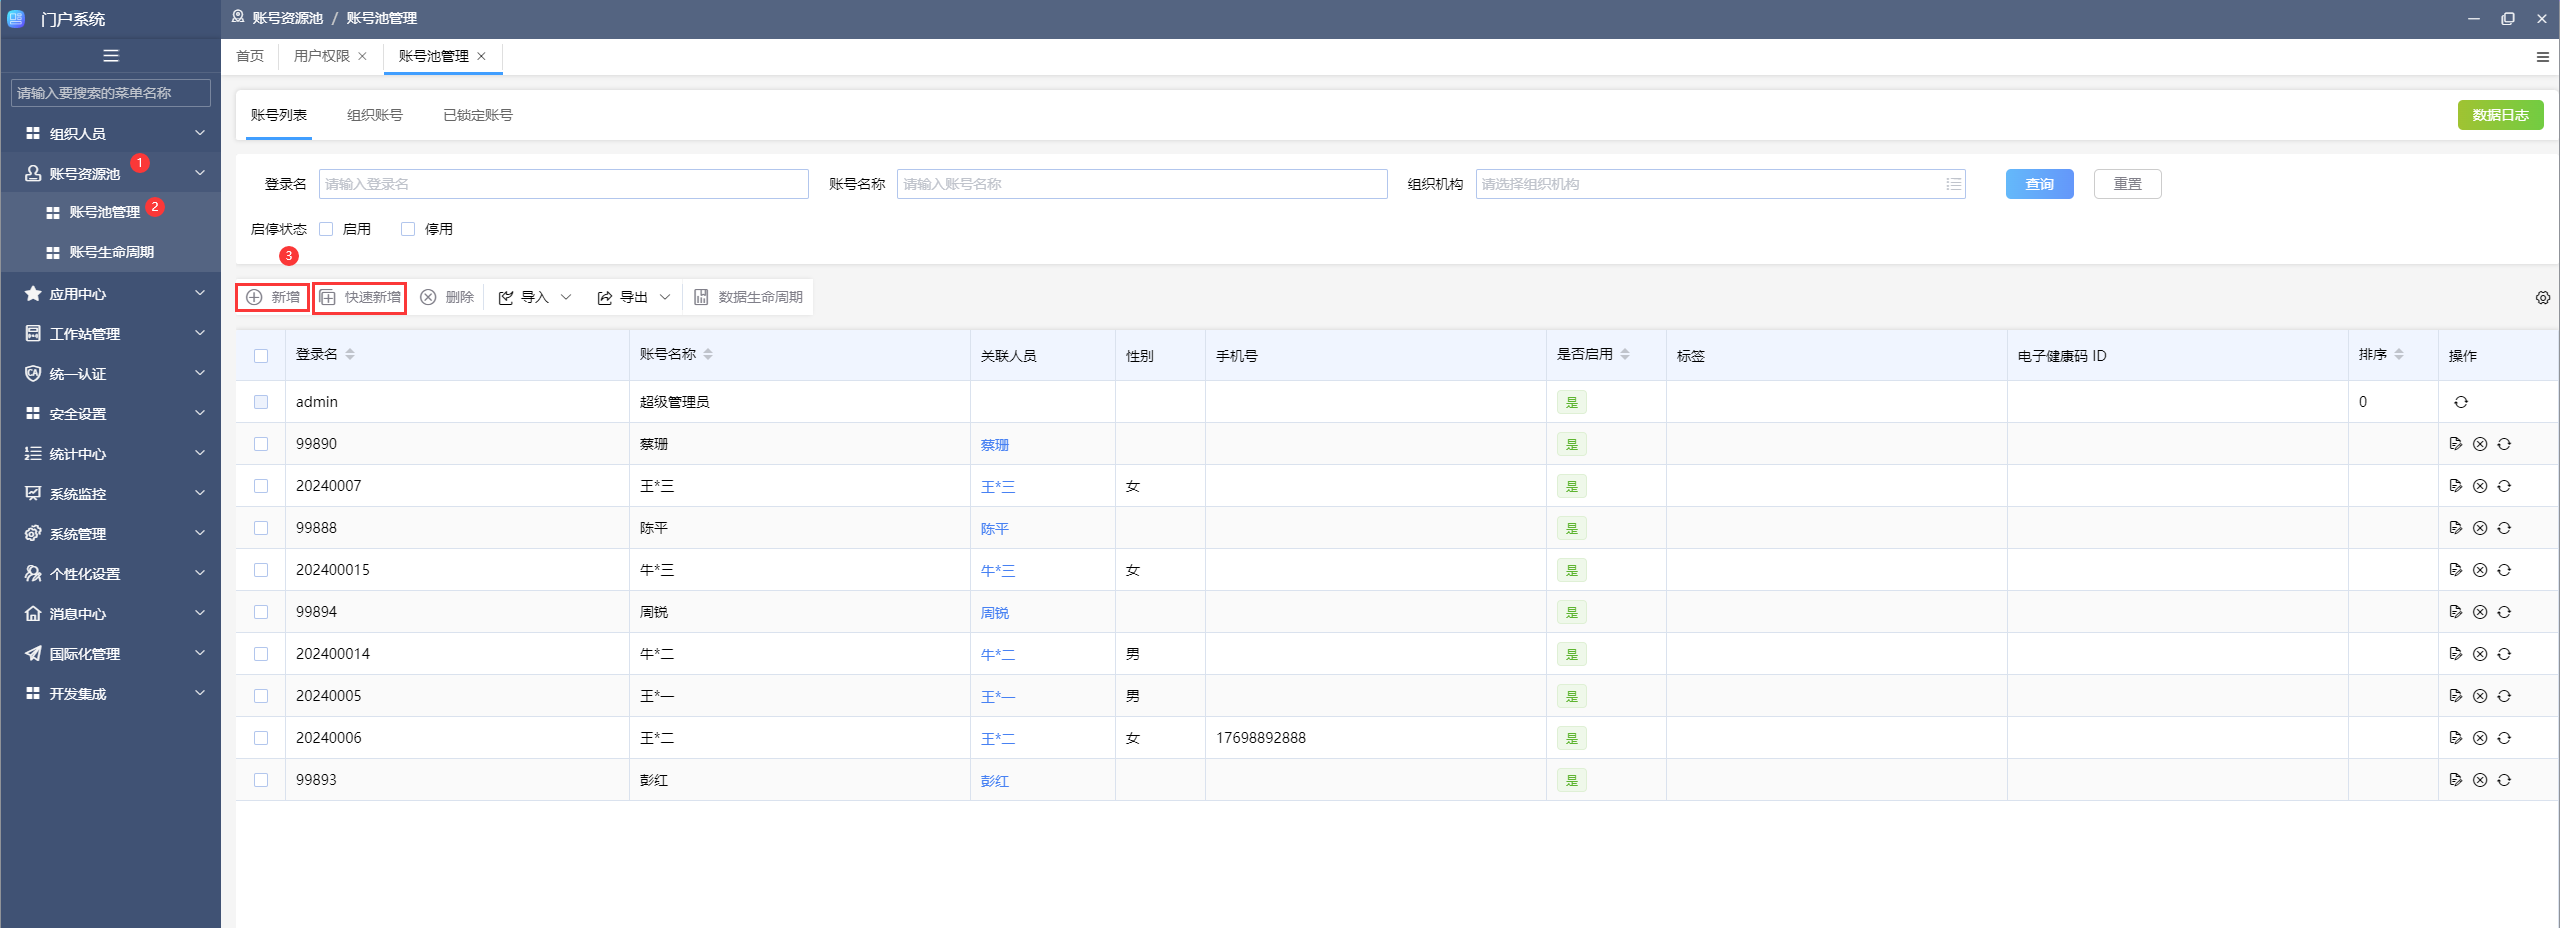Expand the 应用中心 sidebar menu
Screen dimensions: 2560x928
click(x=111, y=294)
